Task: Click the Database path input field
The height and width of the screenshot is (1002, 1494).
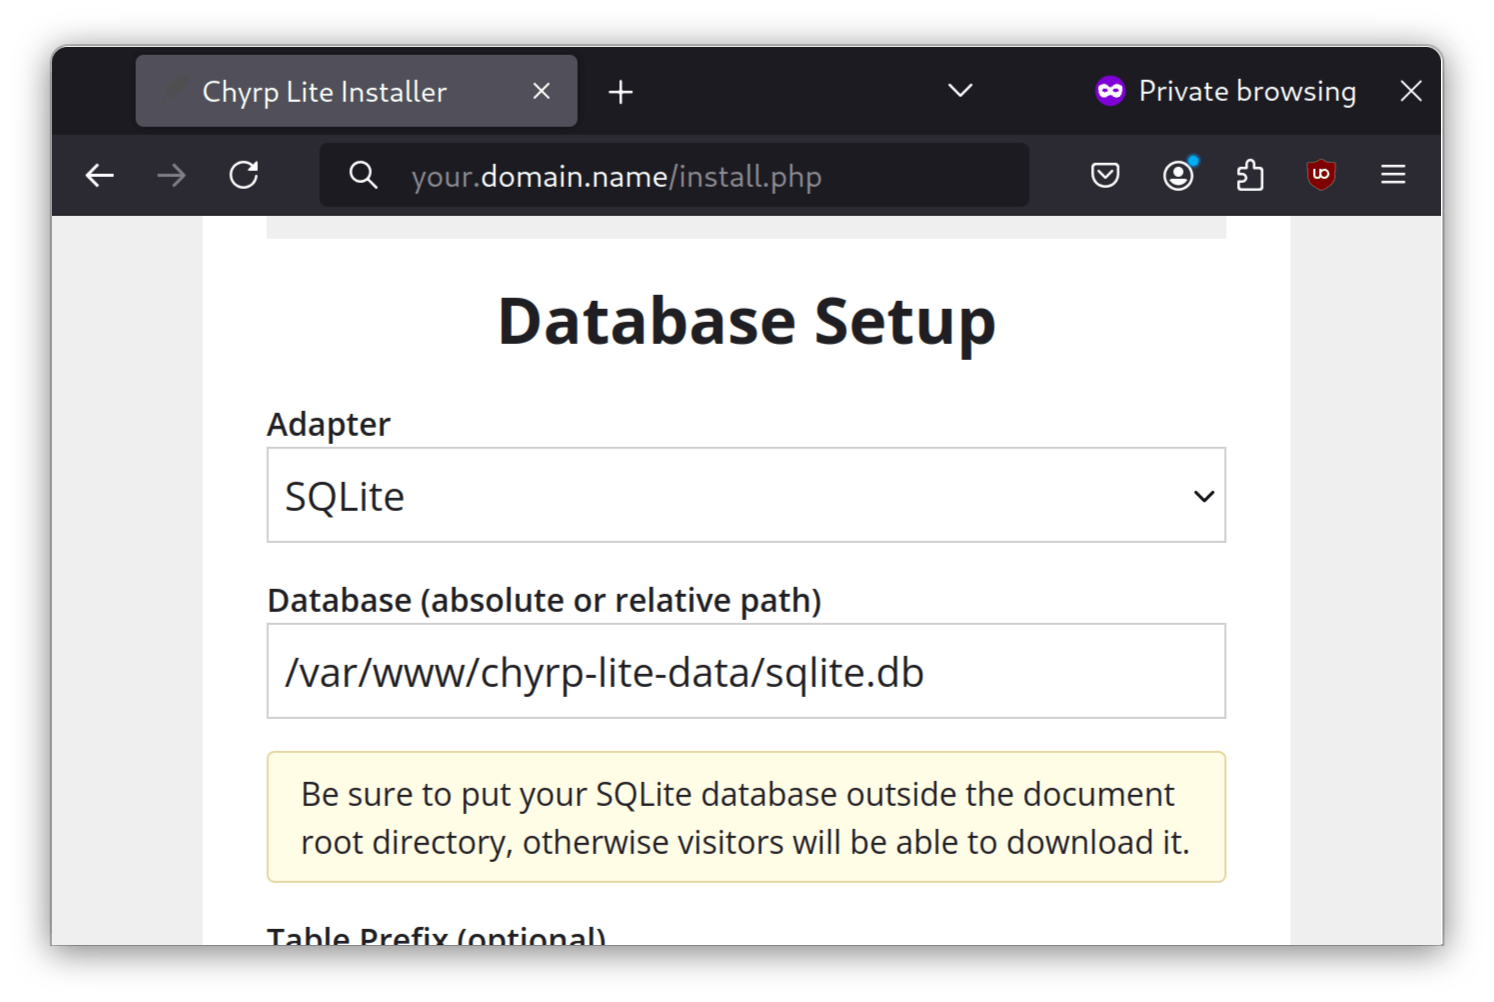Action: click(746, 672)
